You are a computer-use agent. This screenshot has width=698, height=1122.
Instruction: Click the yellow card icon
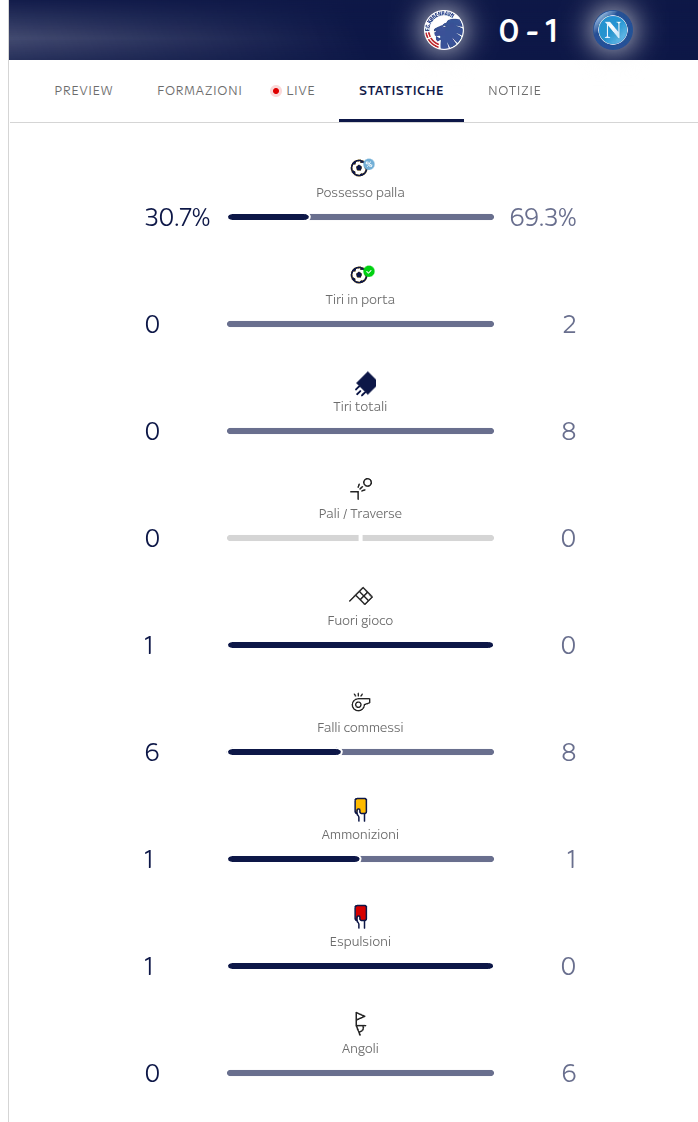[361, 809]
